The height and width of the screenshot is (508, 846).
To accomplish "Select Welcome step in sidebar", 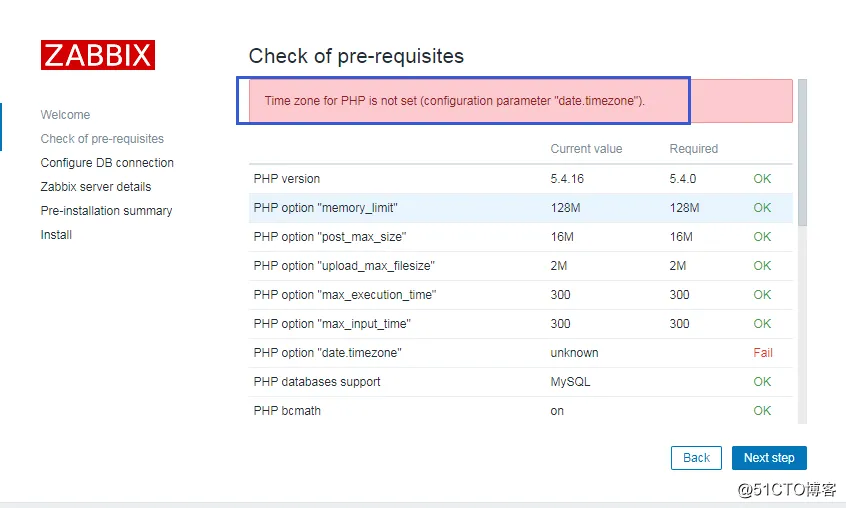I will 65,115.
